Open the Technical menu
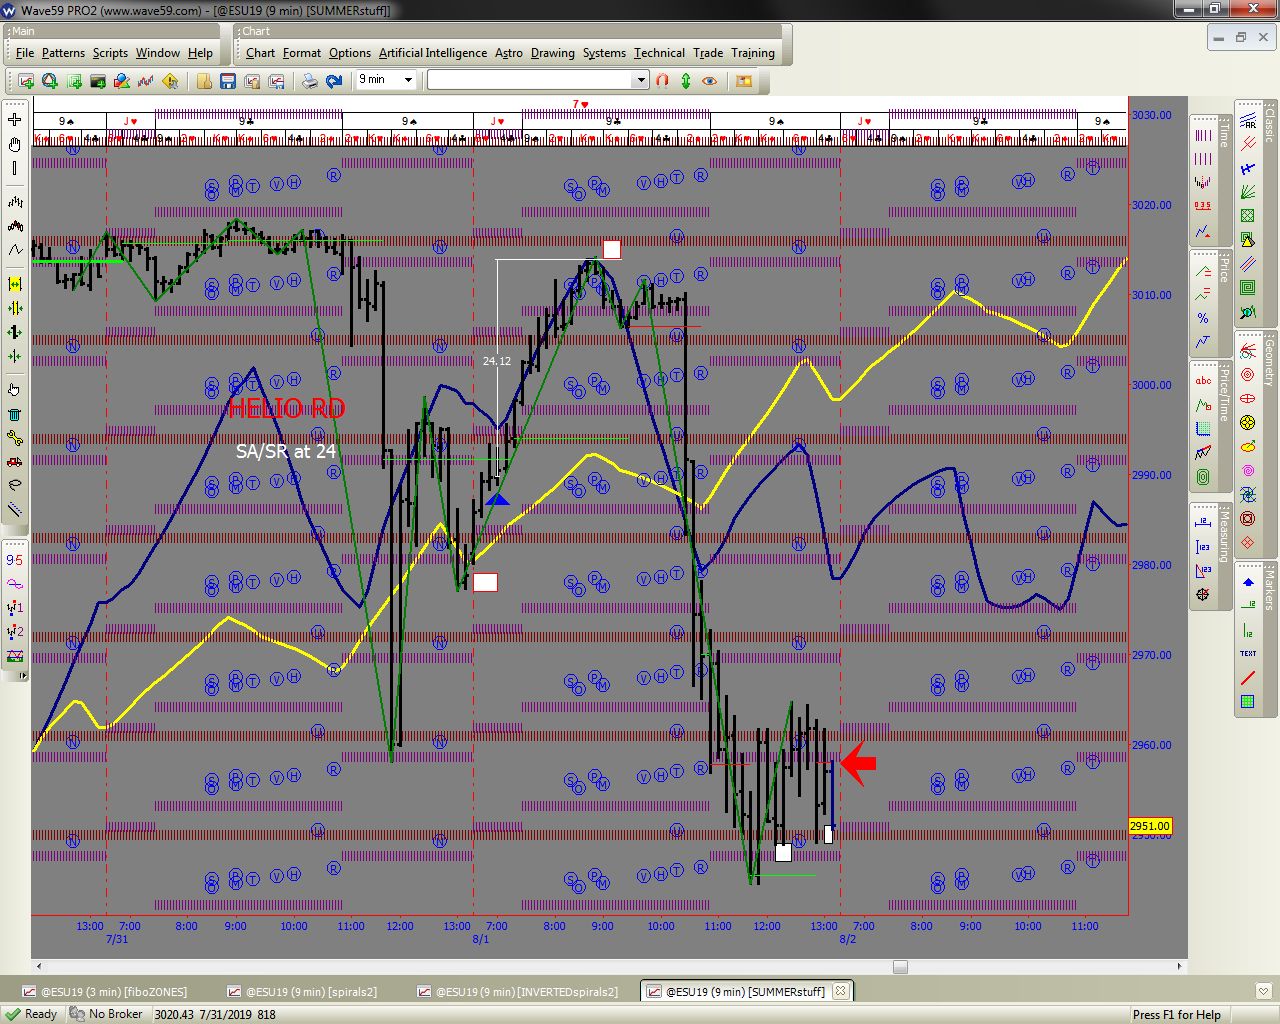This screenshot has width=1280, height=1024. tap(659, 53)
